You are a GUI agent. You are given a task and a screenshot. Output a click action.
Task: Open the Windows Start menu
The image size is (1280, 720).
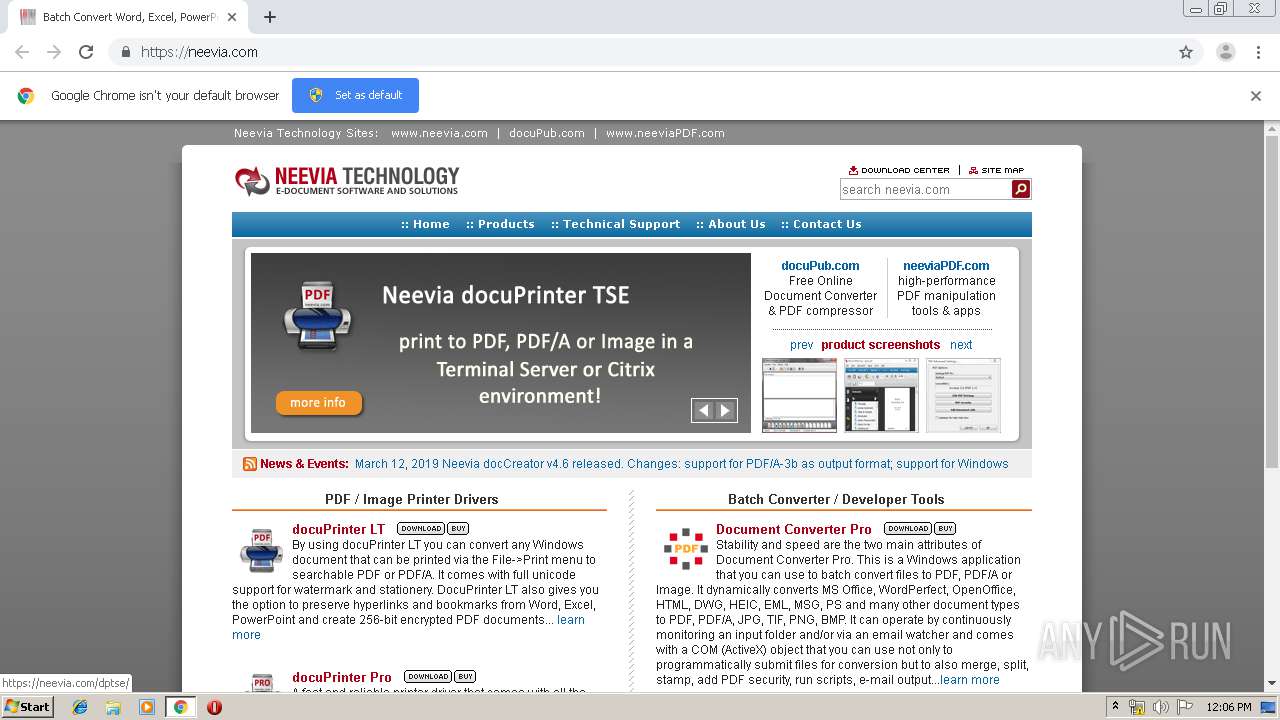(x=28, y=707)
